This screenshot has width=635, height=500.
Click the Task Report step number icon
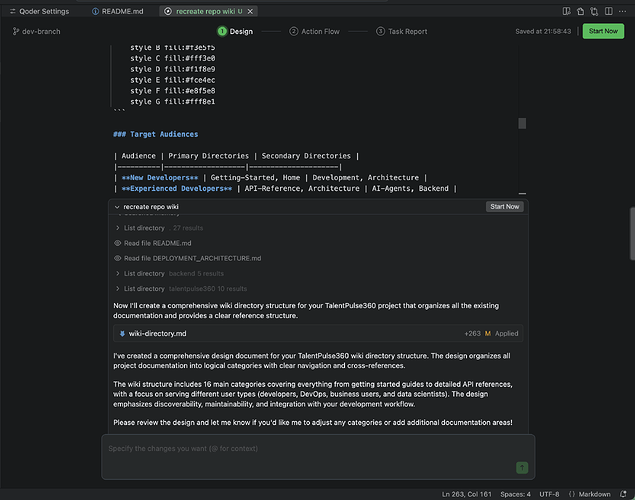(381, 31)
